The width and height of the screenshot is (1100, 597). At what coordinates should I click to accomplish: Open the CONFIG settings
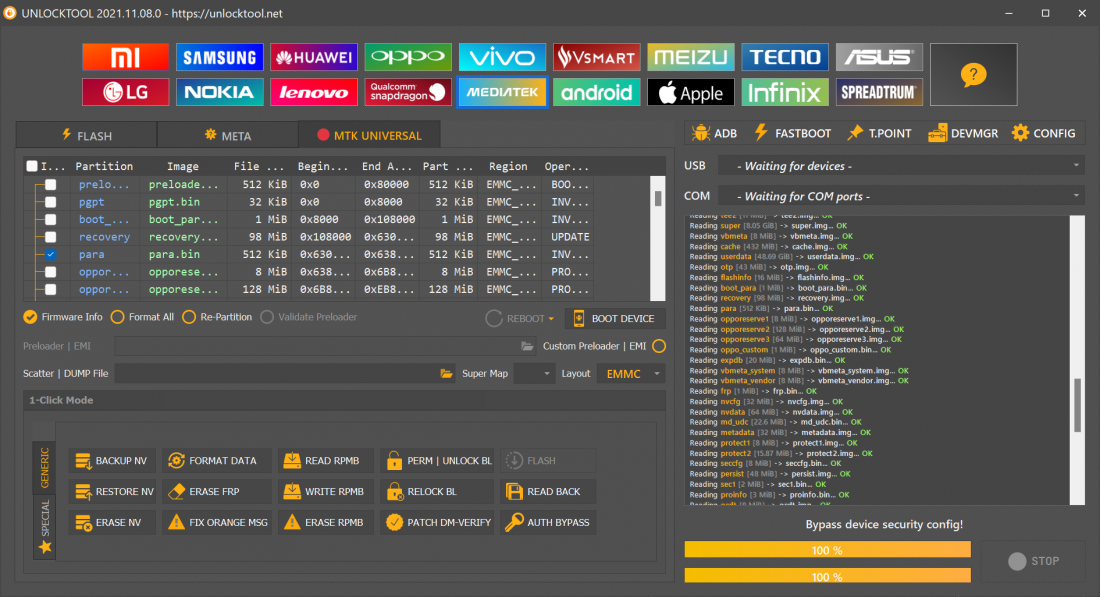click(x=1043, y=133)
